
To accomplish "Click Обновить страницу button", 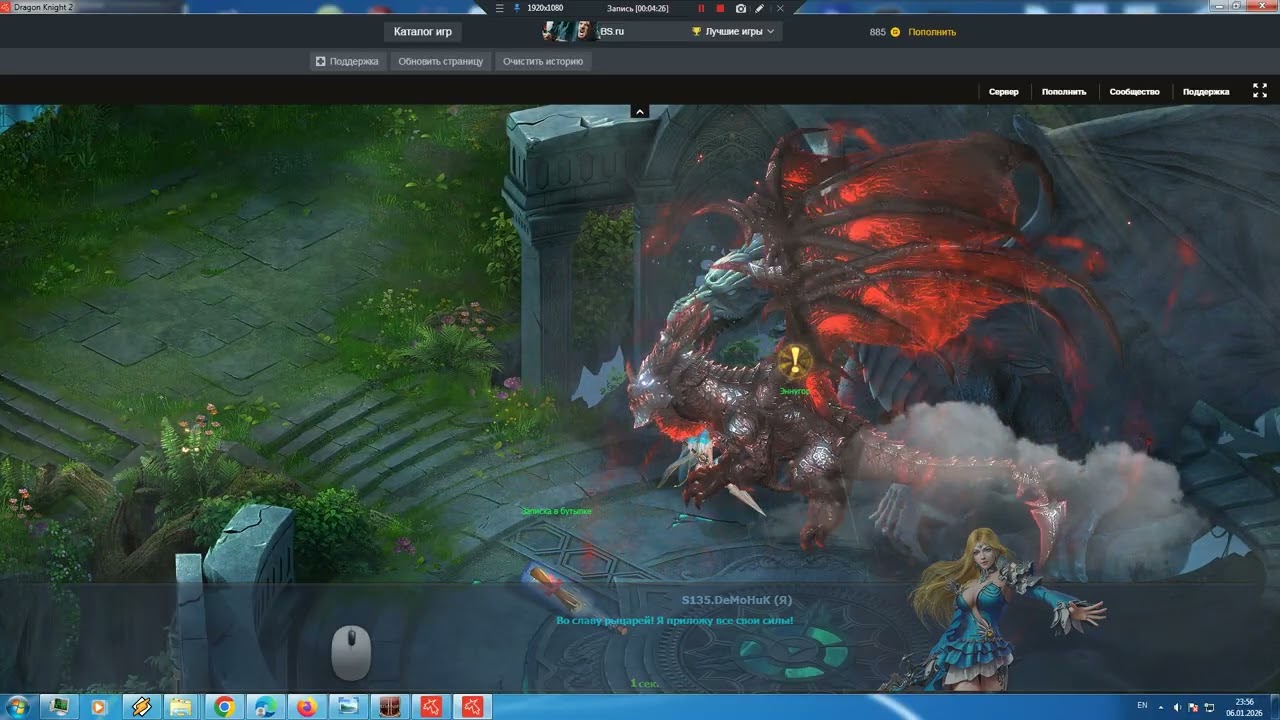I will [440, 61].
